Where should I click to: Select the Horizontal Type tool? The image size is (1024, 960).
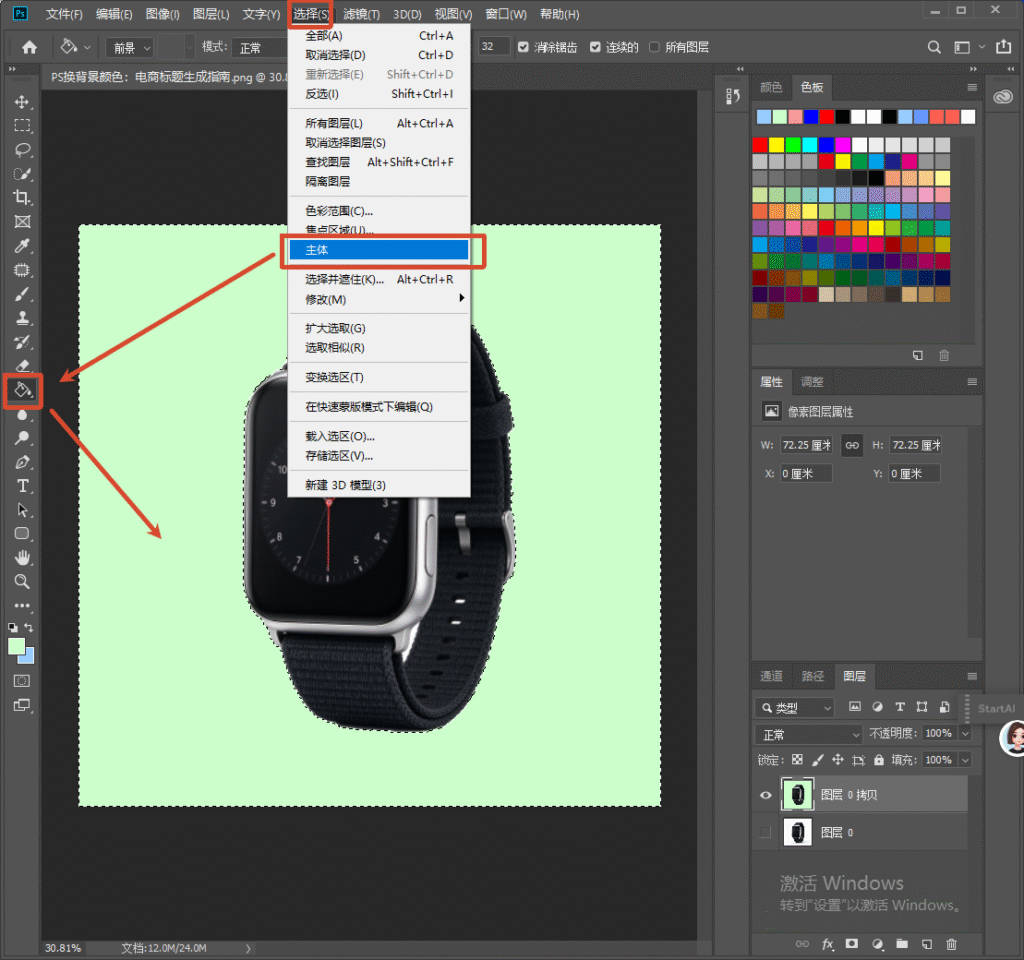tap(22, 486)
